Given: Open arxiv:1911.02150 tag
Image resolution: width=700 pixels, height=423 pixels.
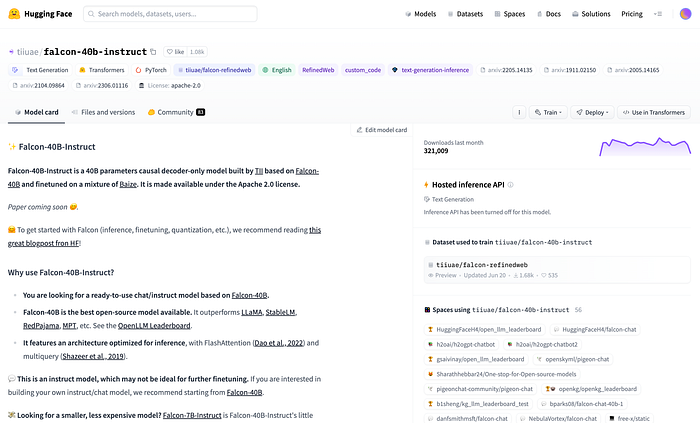Looking at the screenshot, I should [570, 70].
